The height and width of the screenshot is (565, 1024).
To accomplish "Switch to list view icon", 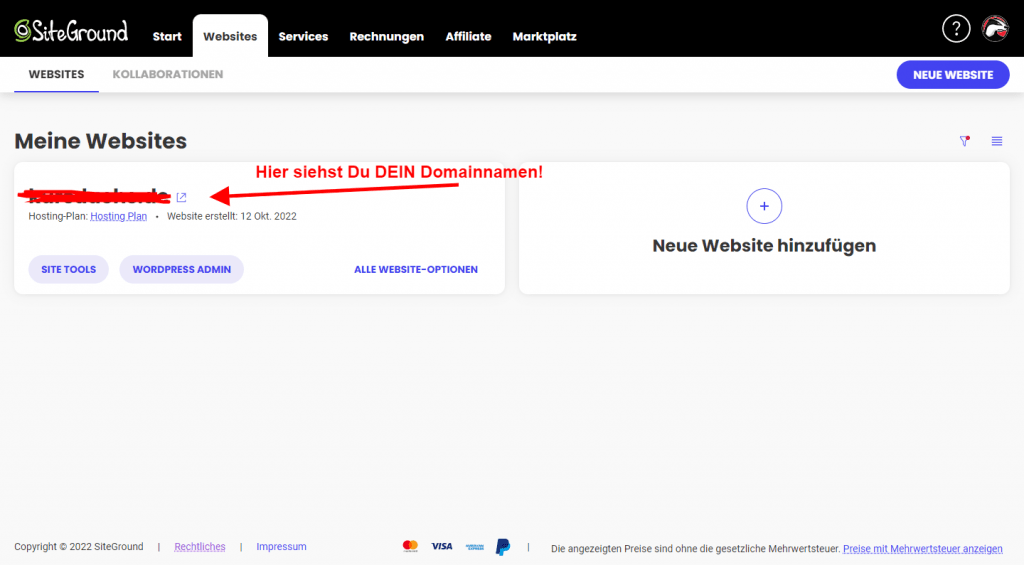I will point(997,141).
